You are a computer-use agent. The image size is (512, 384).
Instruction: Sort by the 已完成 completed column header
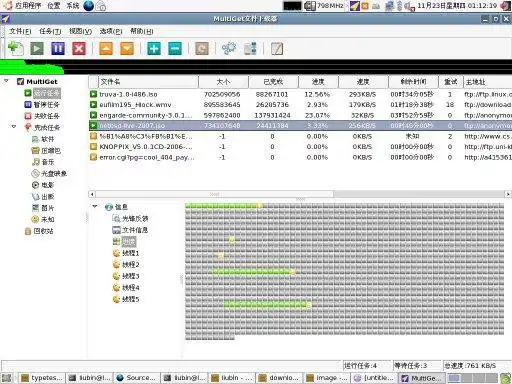click(x=273, y=82)
